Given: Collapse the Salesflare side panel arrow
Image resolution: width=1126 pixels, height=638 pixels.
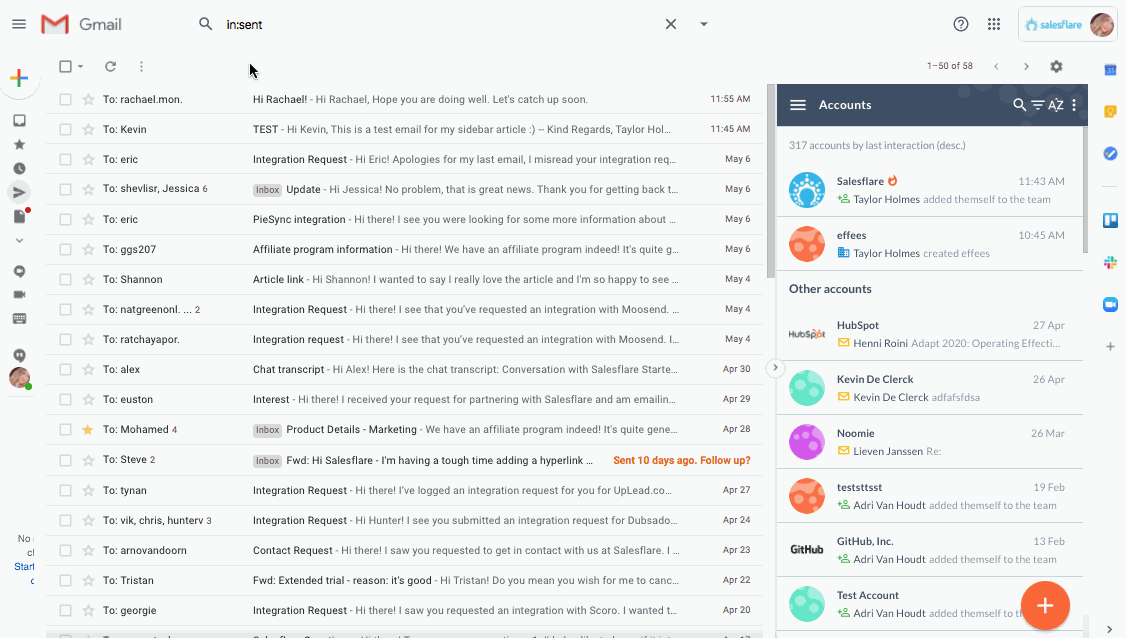Looking at the screenshot, I should [775, 368].
